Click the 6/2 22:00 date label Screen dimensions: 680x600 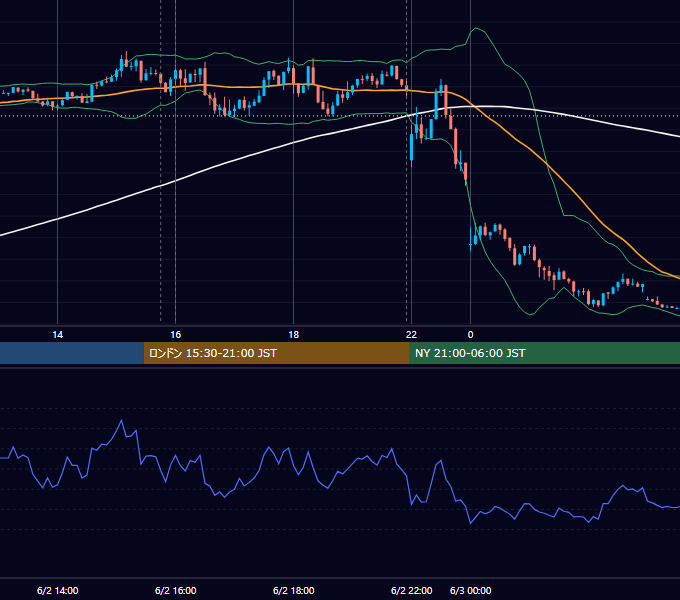coord(412,590)
